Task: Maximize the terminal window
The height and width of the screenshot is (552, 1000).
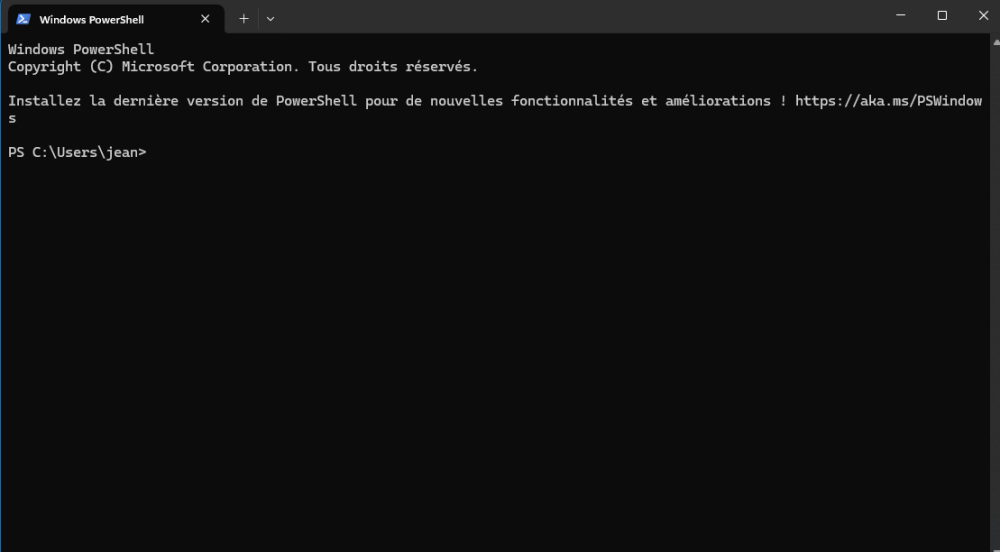Action: [942, 15]
